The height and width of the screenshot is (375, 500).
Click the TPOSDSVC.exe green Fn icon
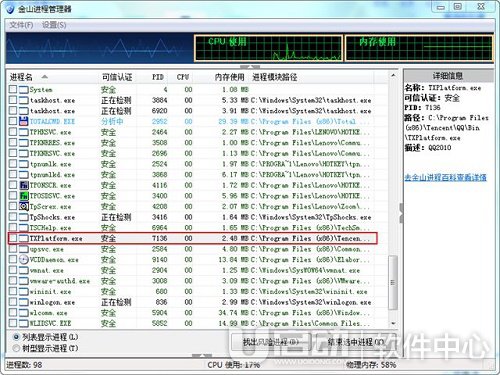24,196
